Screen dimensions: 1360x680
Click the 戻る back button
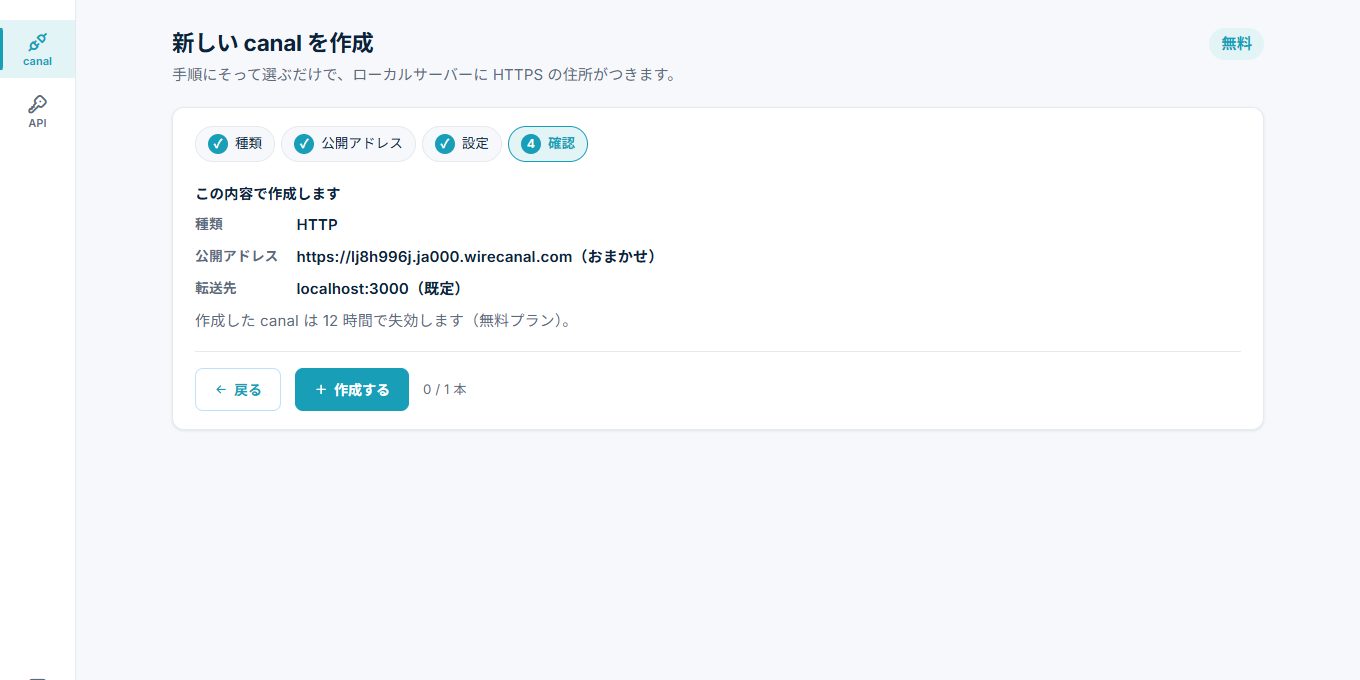[x=238, y=390]
